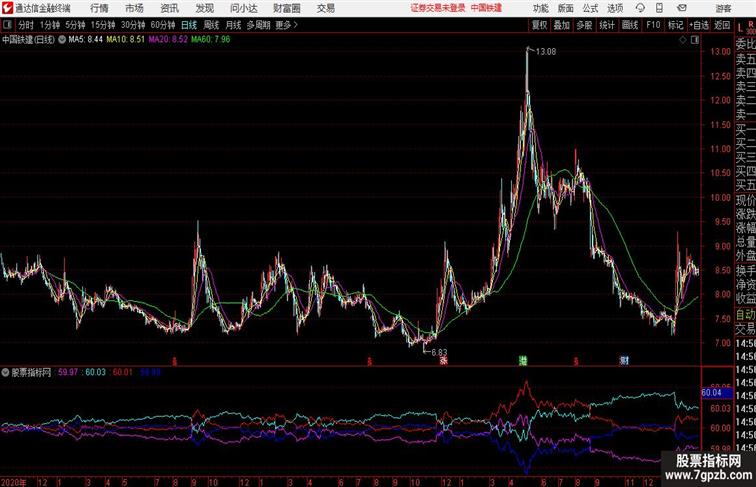
Task: Open the 多周期 multi-period view
Action: [x=258, y=25]
